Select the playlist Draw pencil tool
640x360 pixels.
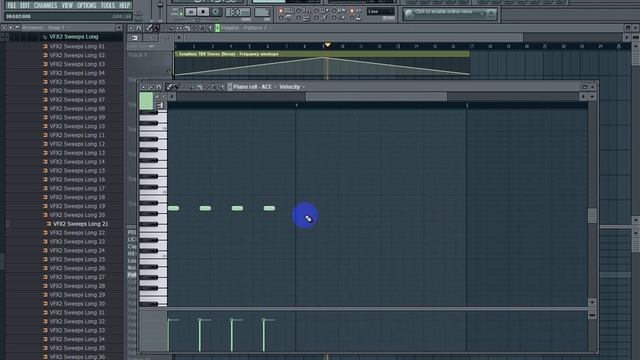coord(149,28)
